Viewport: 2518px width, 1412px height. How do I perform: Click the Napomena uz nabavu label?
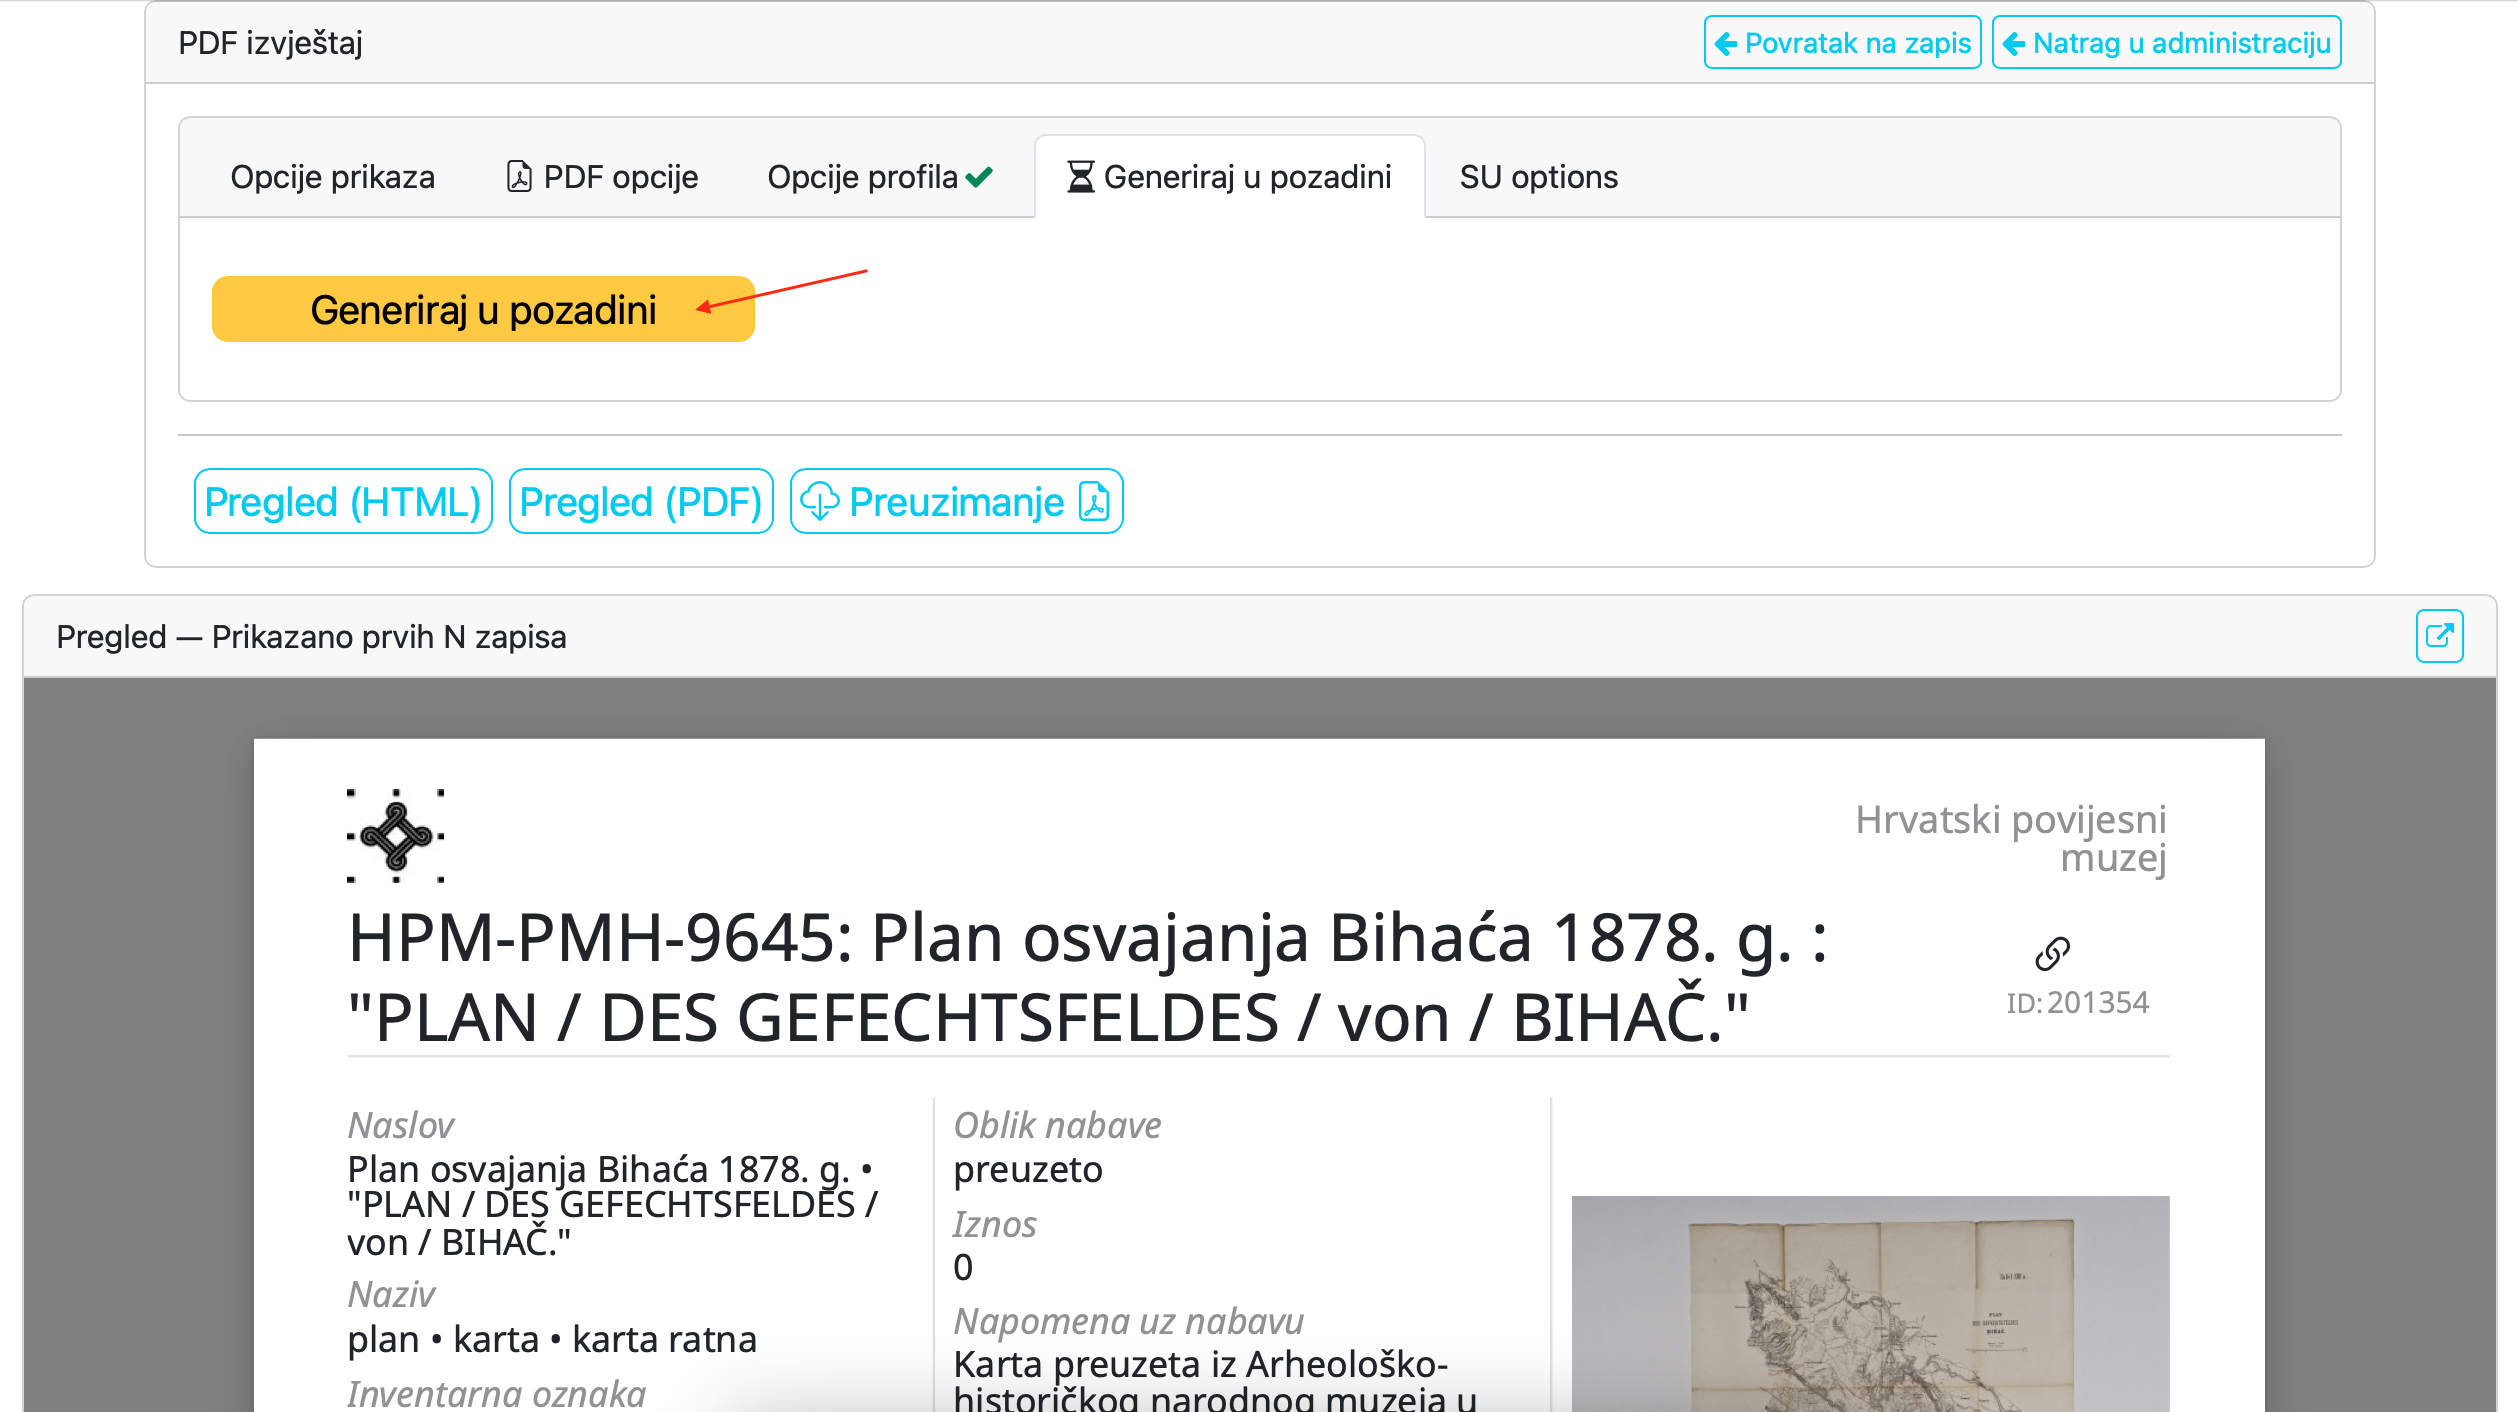click(x=1128, y=1321)
